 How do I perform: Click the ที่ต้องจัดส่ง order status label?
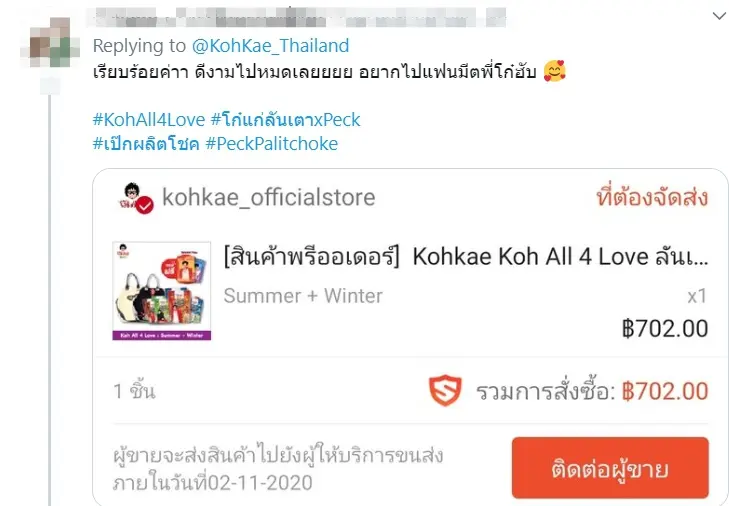coord(652,197)
